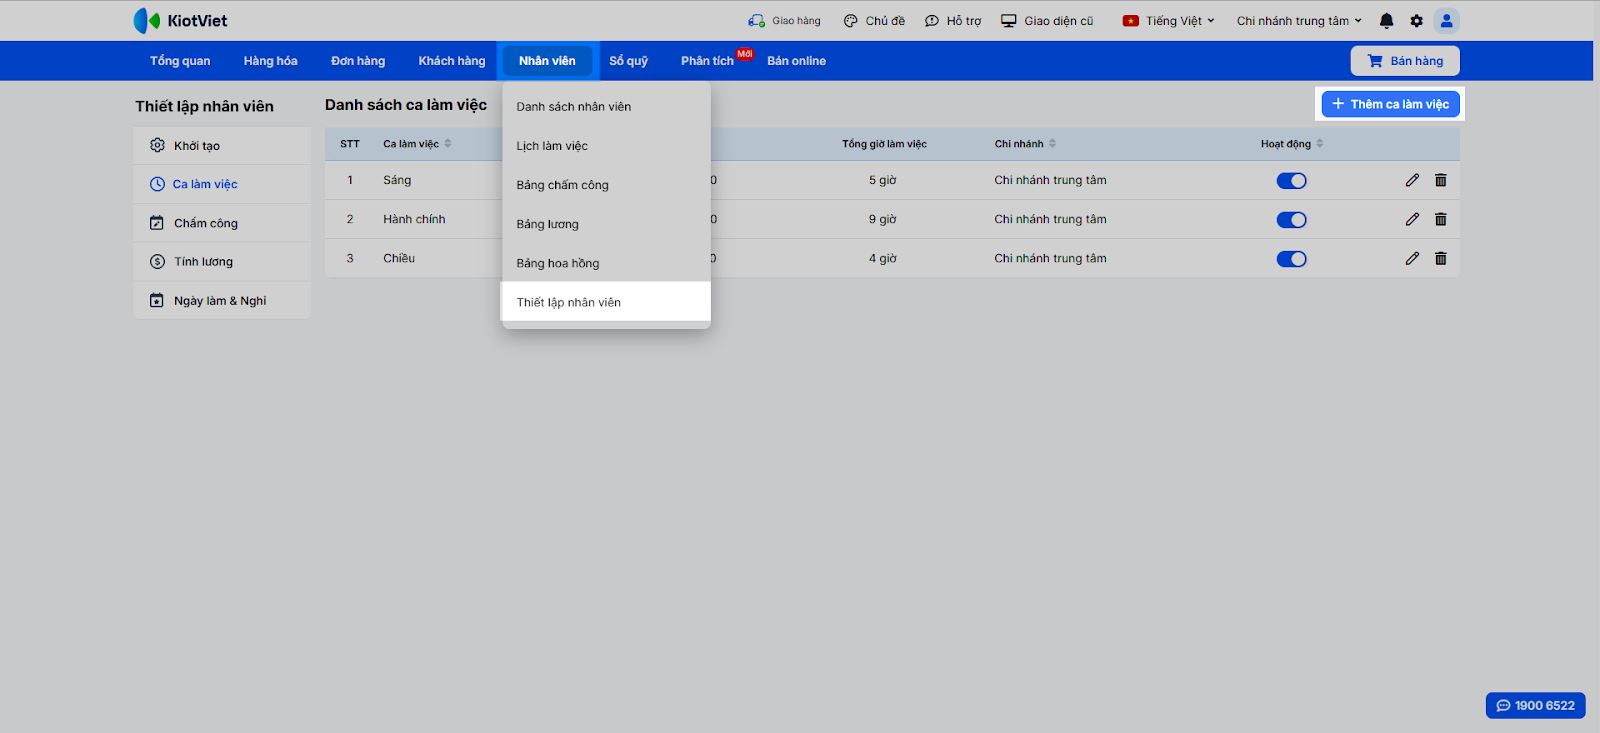Click Chi nhánh trung tâm in Chiều row
Image resolution: width=1600 pixels, height=733 pixels.
click(x=1050, y=258)
